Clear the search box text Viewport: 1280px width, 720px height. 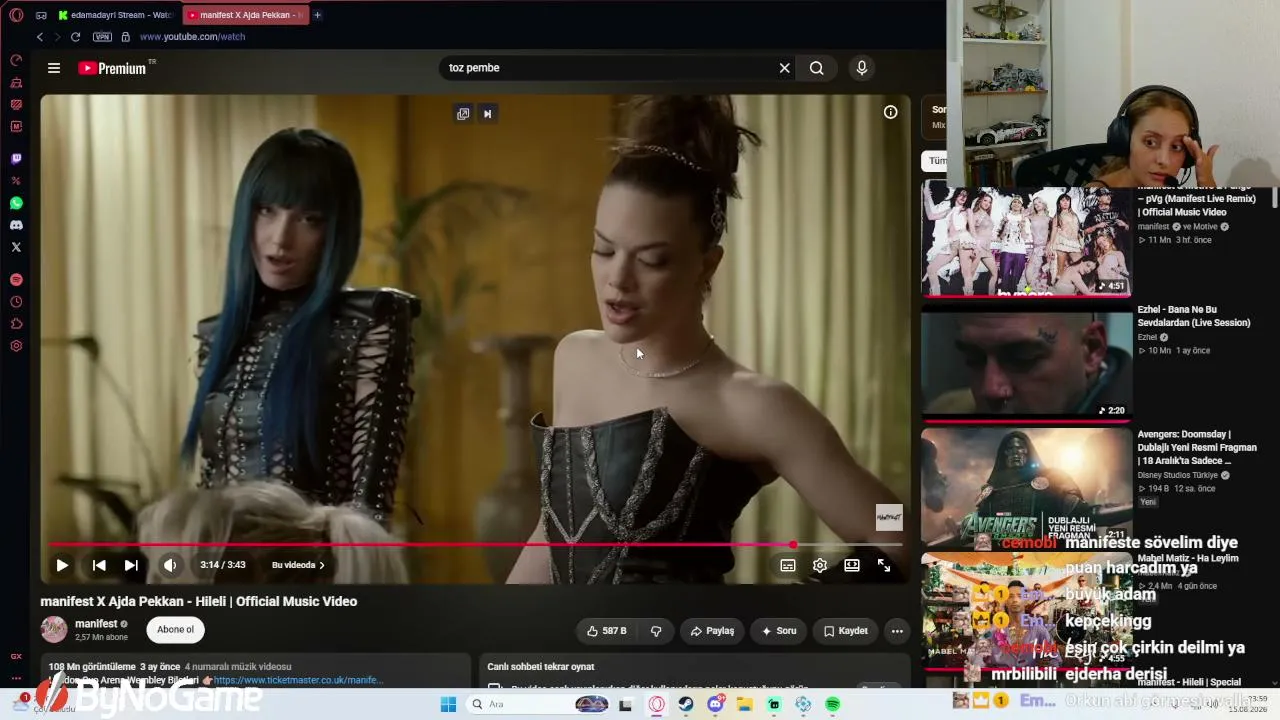(784, 68)
